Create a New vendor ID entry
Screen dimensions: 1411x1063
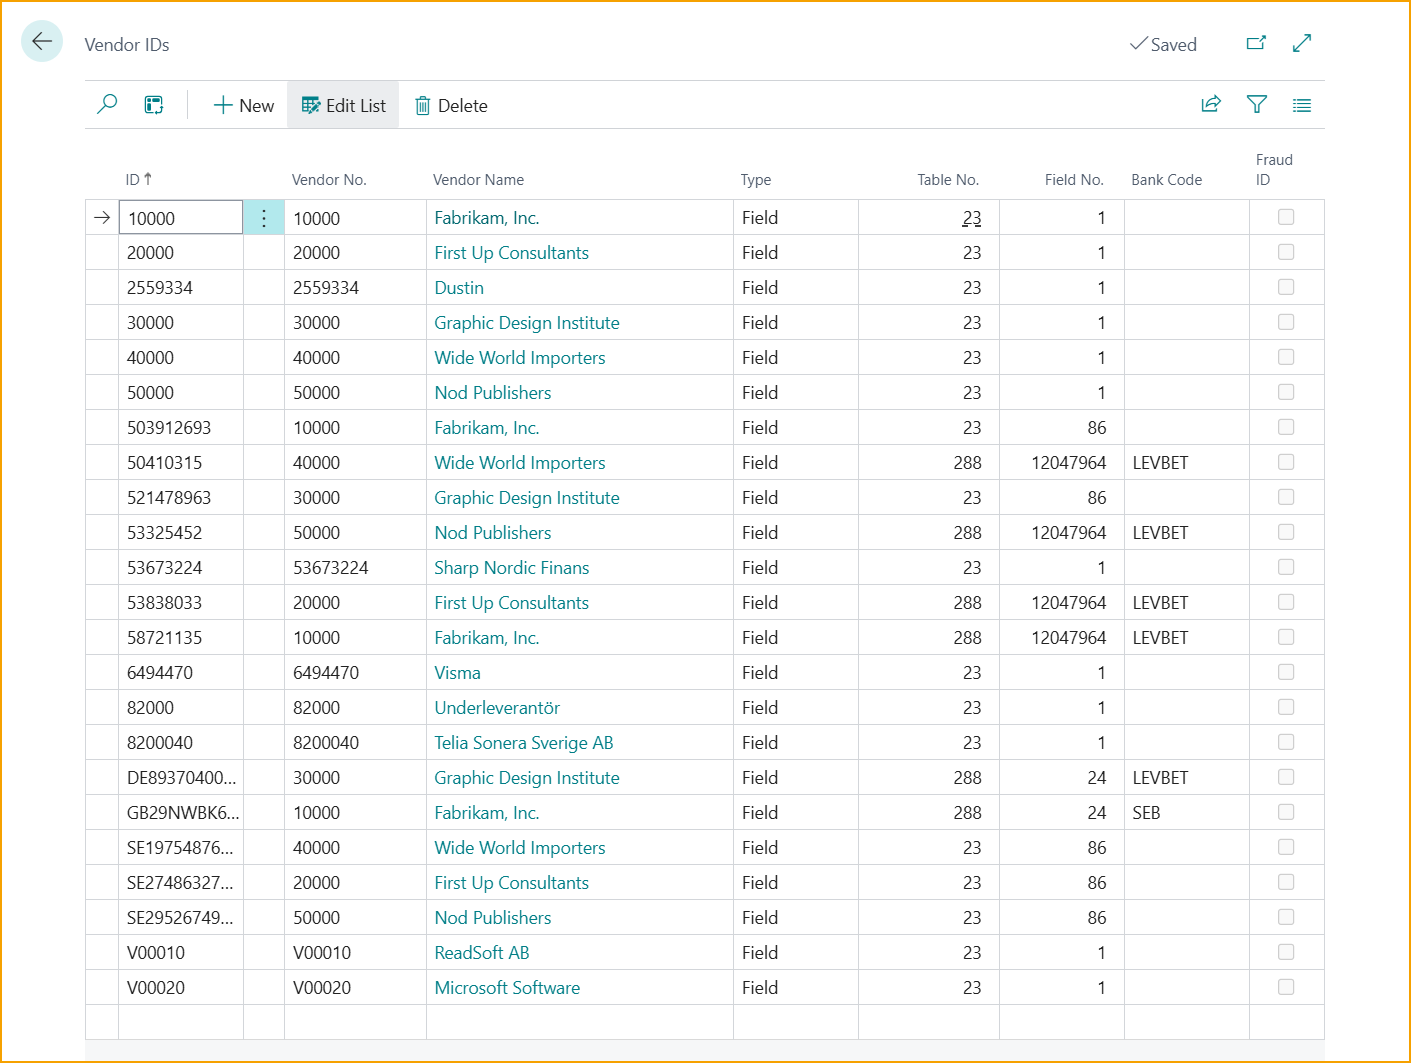tap(243, 104)
